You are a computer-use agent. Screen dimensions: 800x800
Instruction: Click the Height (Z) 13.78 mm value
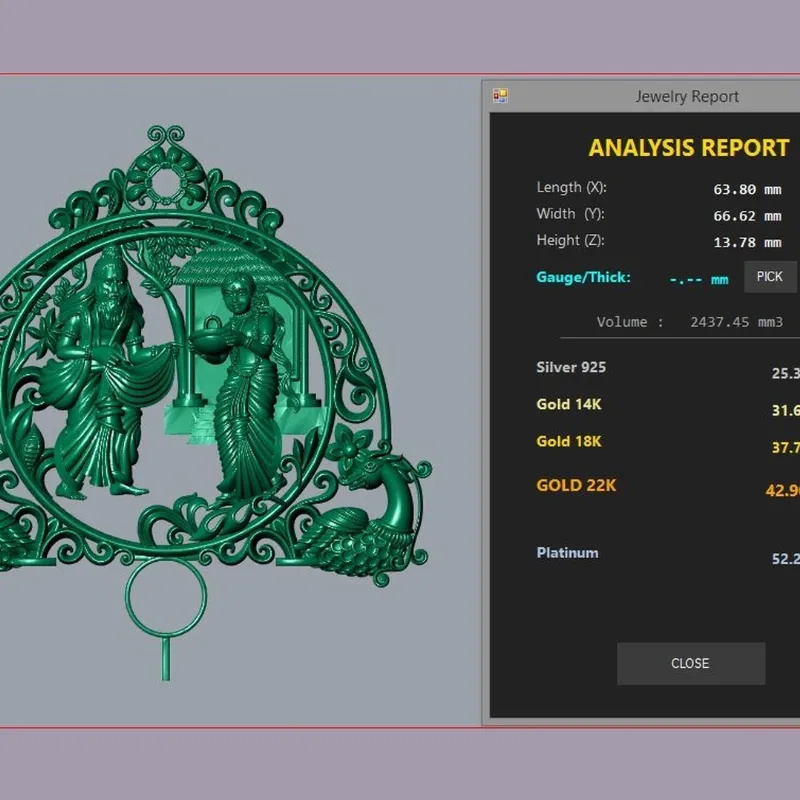[747, 242]
